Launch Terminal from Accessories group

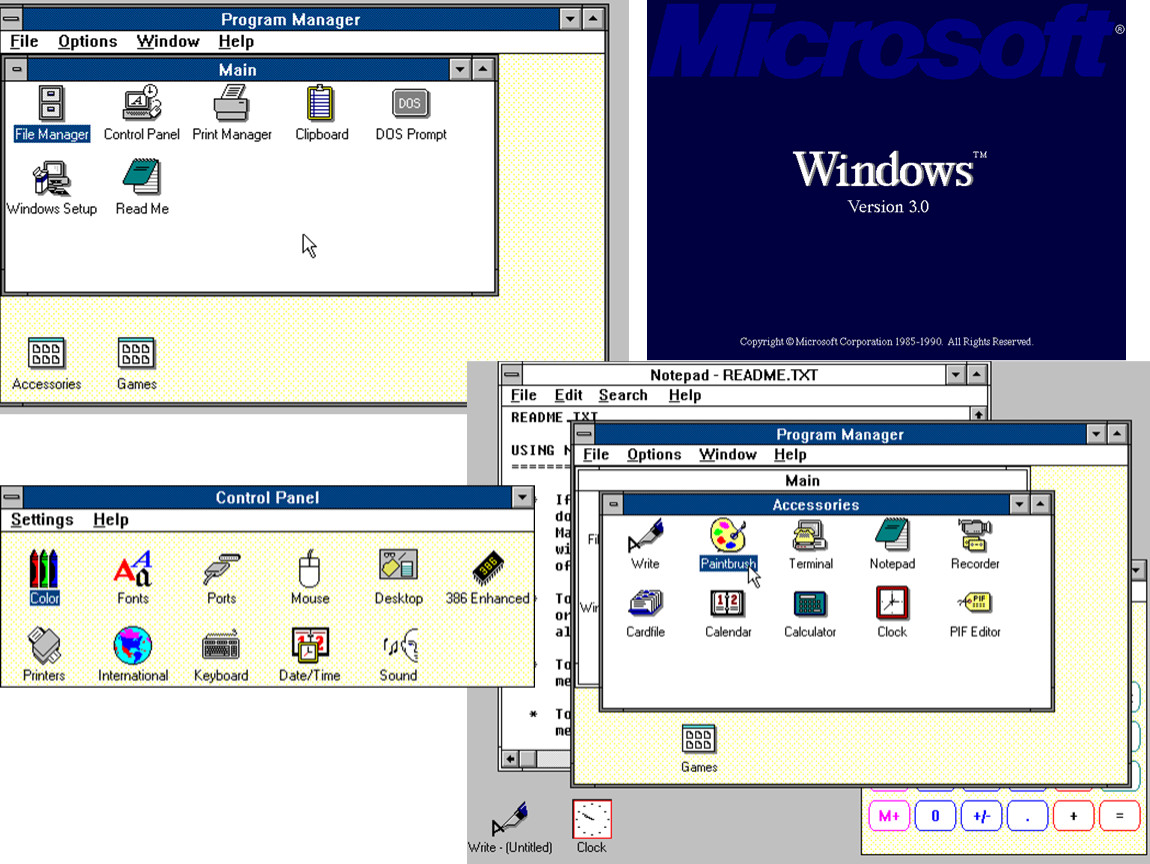(810, 544)
